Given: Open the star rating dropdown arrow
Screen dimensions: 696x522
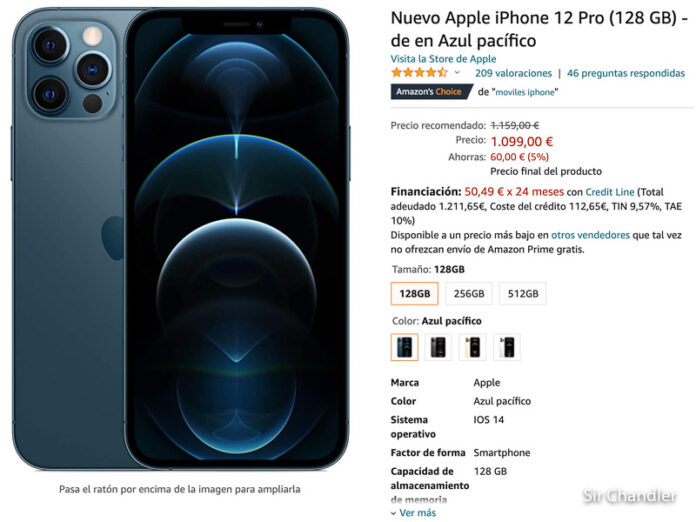Looking at the screenshot, I should pyautogui.click(x=457, y=73).
